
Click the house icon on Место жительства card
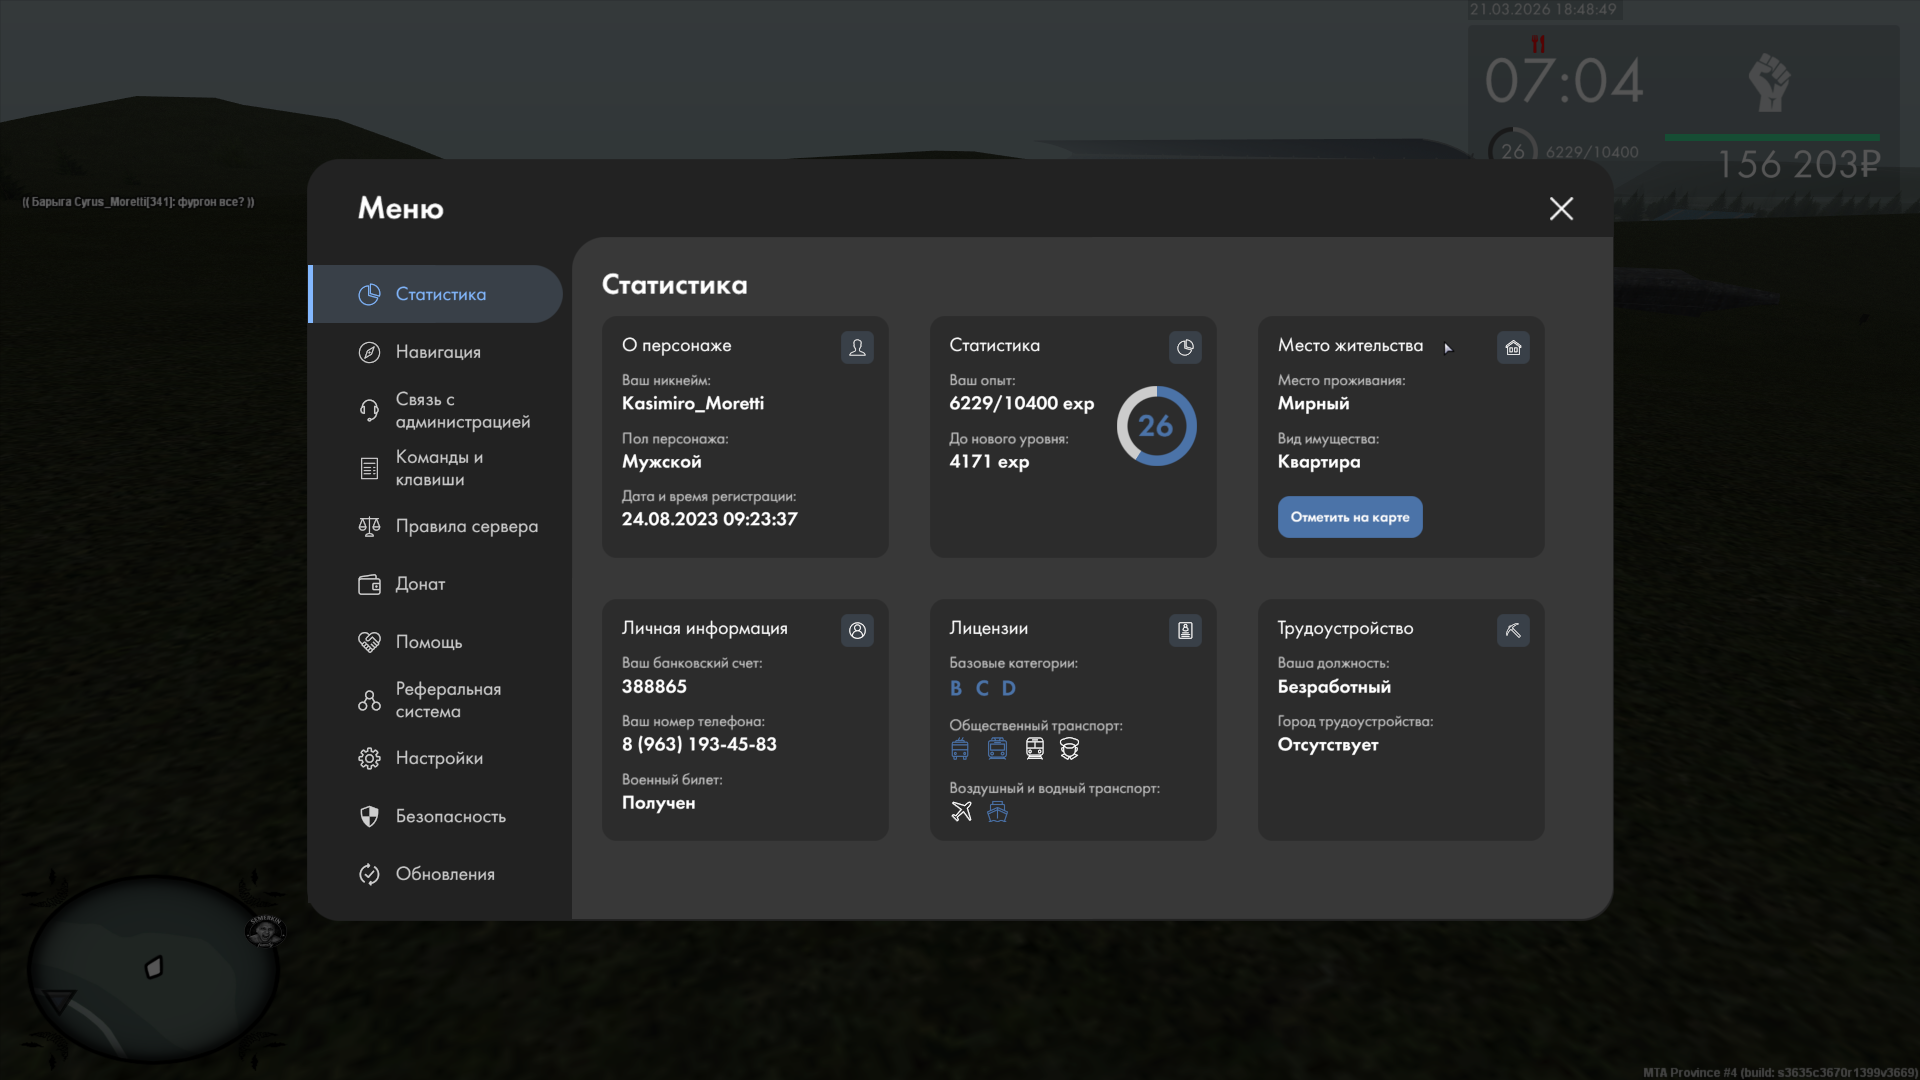tap(1513, 347)
